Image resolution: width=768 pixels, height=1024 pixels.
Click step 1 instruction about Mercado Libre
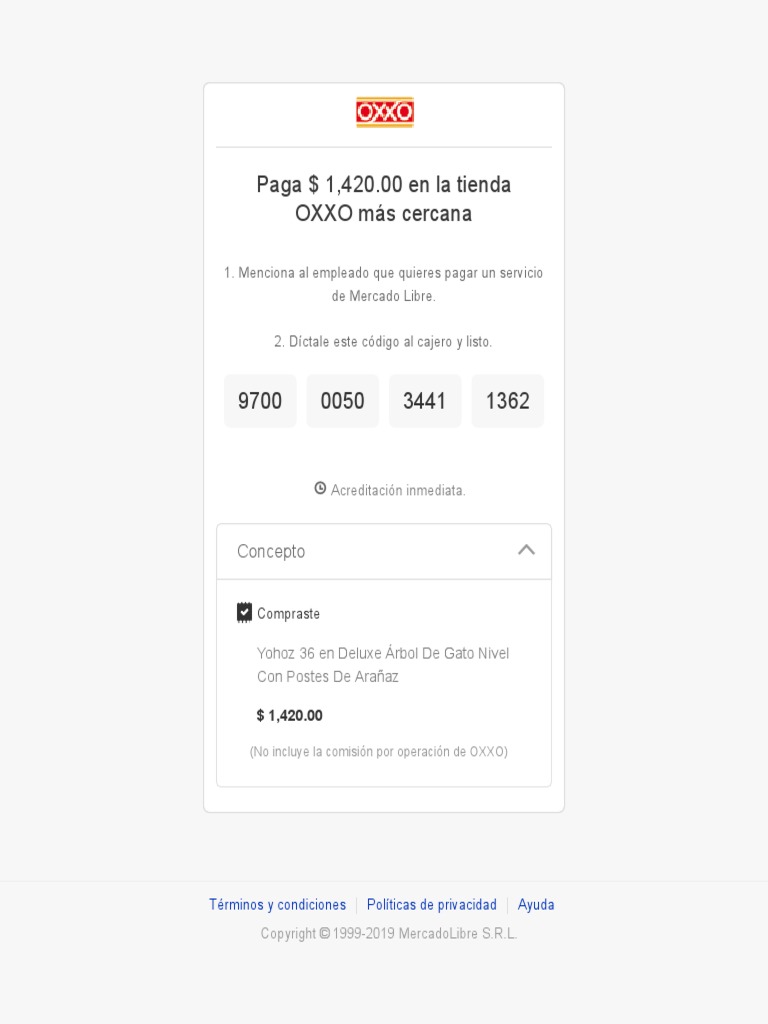coord(384,285)
